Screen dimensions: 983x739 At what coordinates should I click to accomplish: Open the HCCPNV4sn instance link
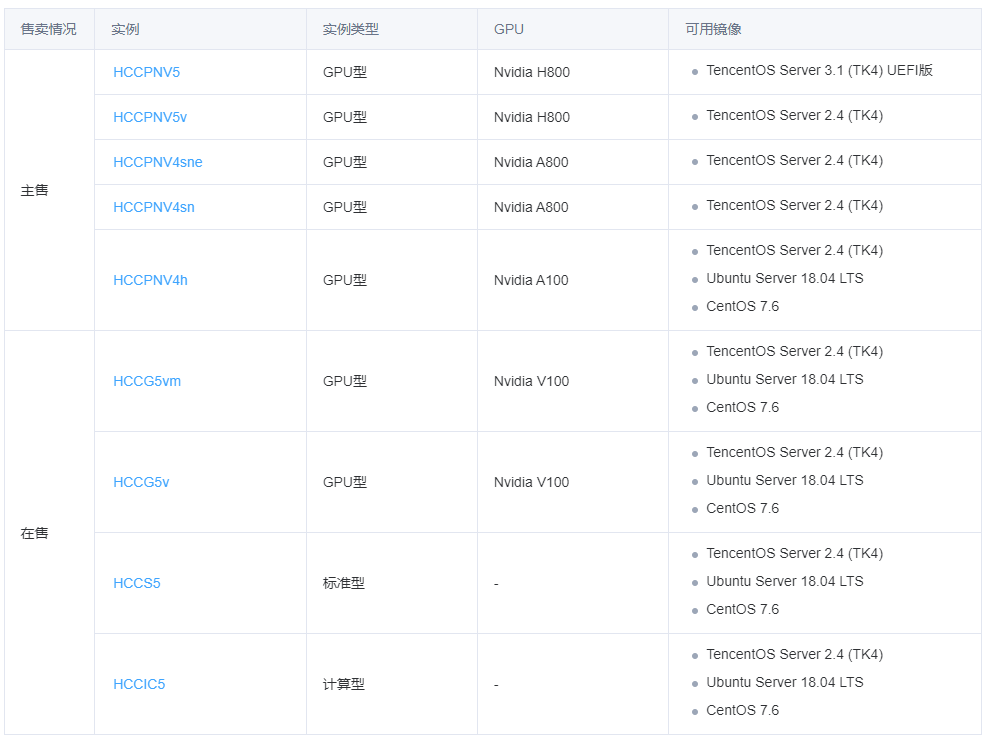coord(154,207)
